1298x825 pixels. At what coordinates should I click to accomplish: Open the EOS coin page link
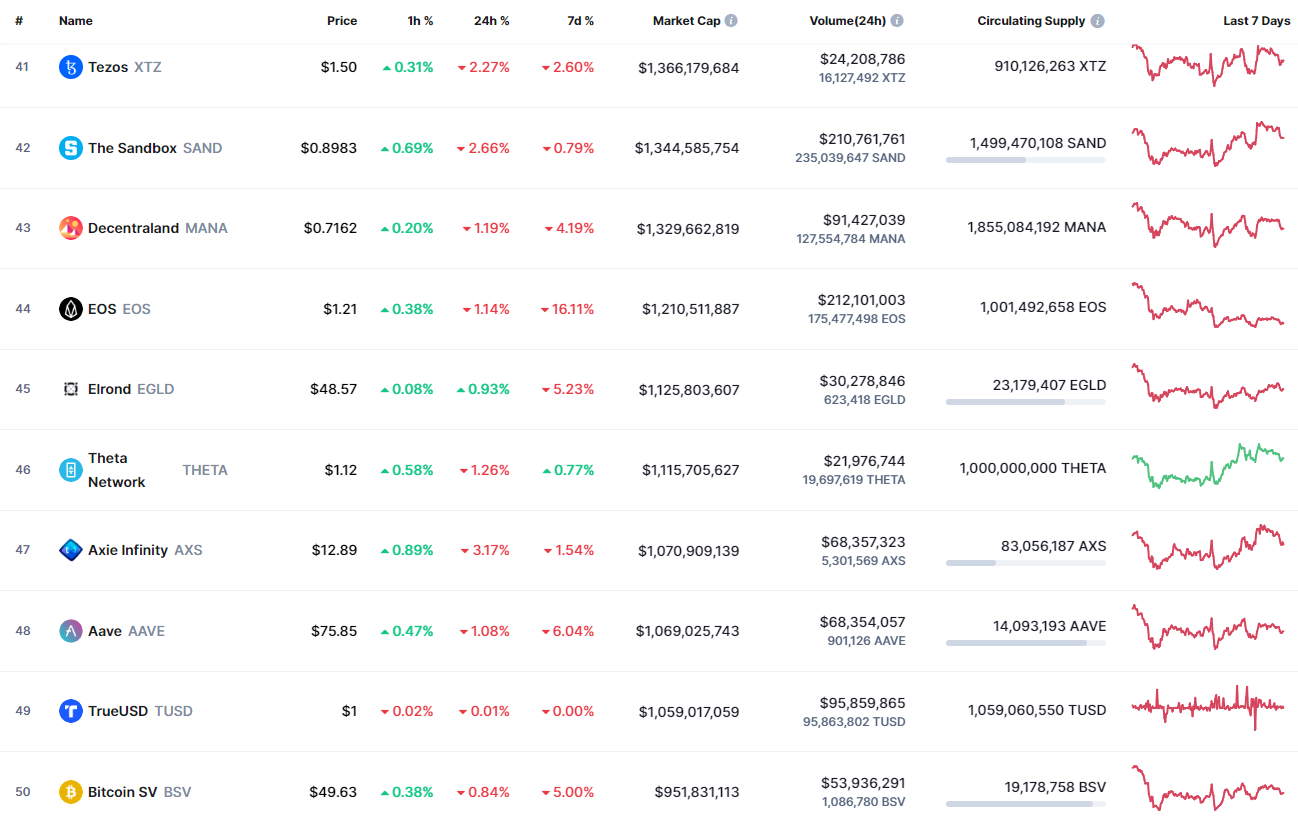tap(105, 309)
